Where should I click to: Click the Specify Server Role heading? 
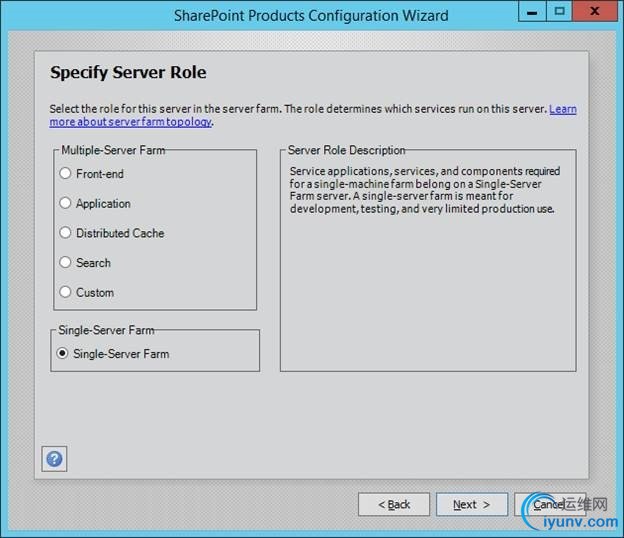[128, 72]
